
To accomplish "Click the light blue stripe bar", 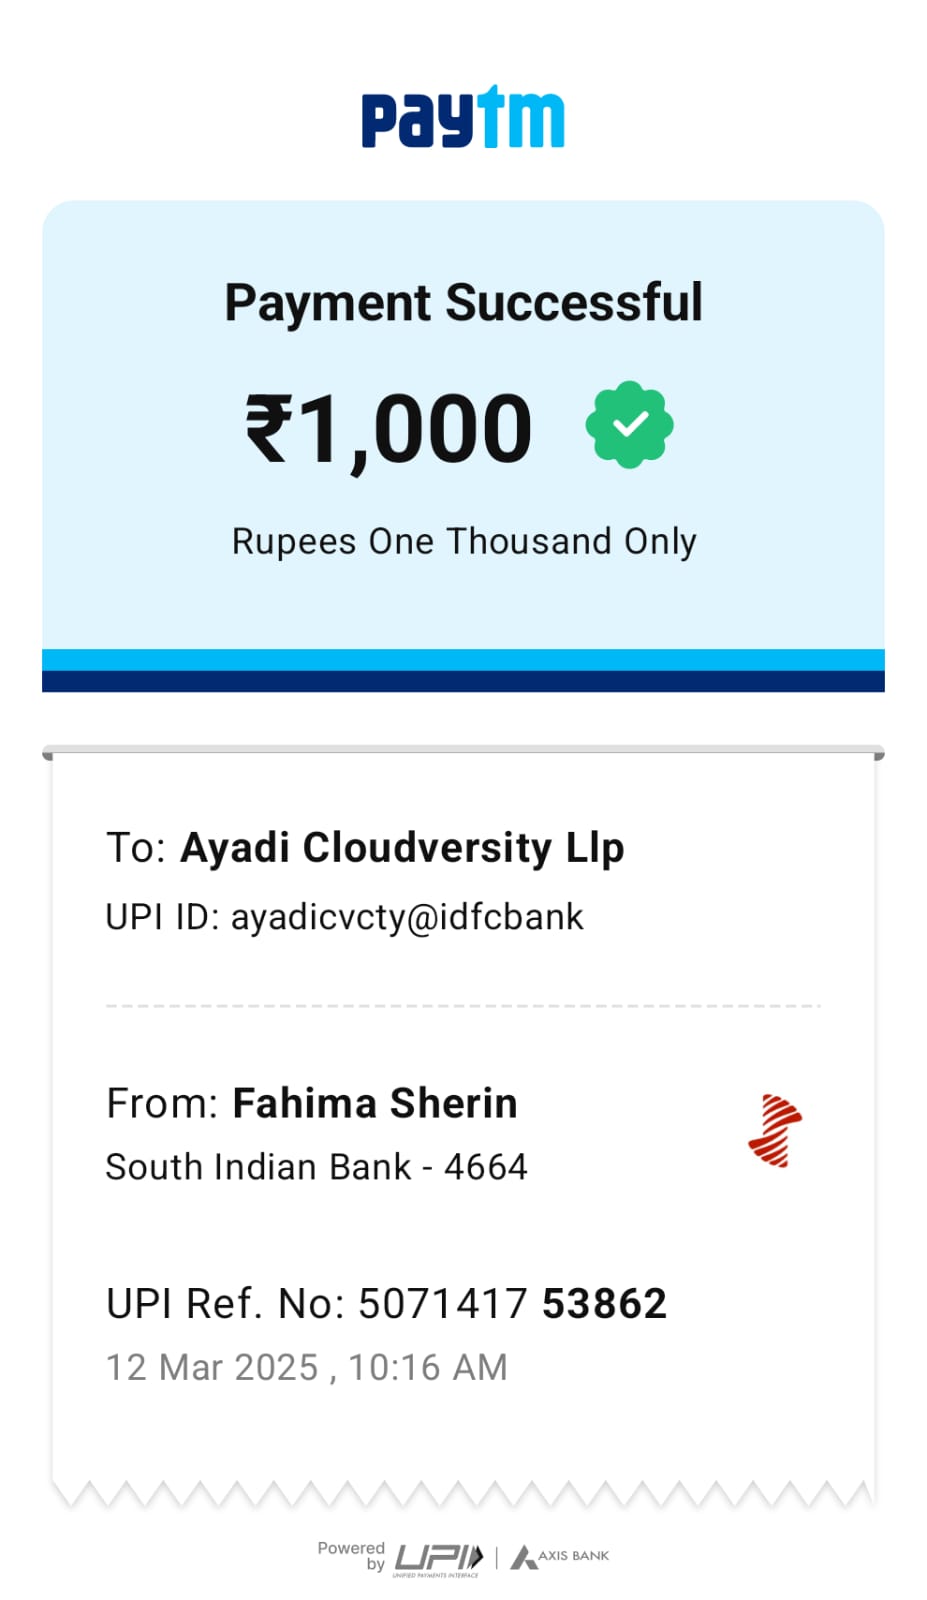I will click(463, 660).
